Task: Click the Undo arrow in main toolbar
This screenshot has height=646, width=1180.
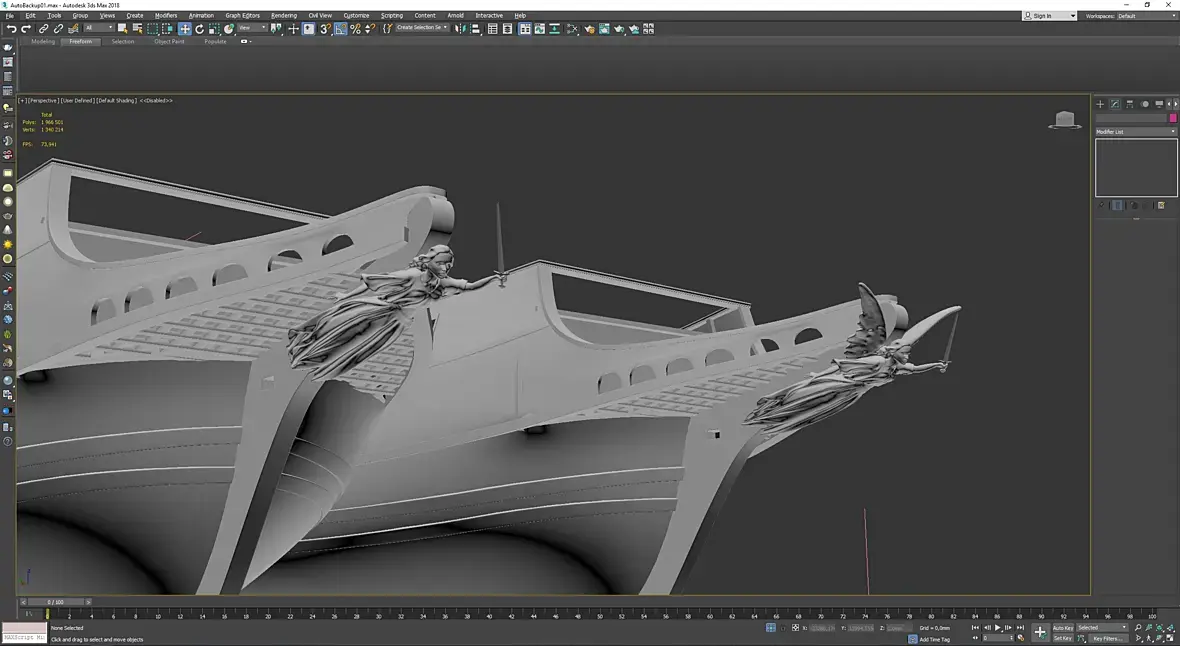Action: click(x=11, y=29)
